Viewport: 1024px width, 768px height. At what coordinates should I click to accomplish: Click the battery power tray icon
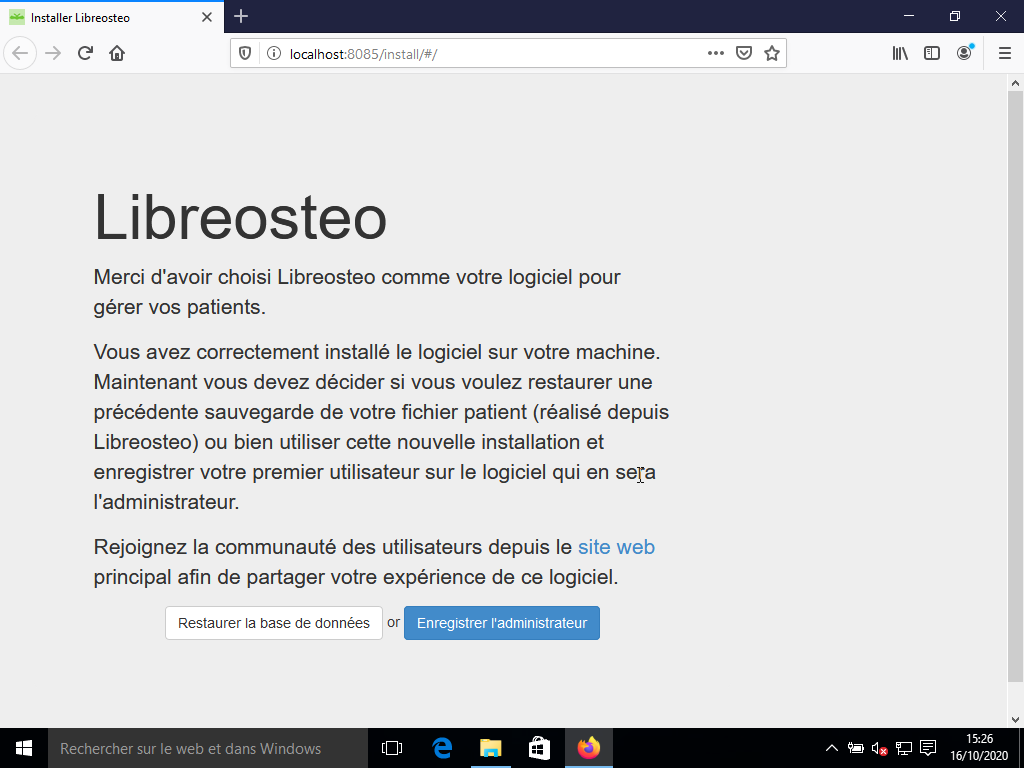(856, 748)
